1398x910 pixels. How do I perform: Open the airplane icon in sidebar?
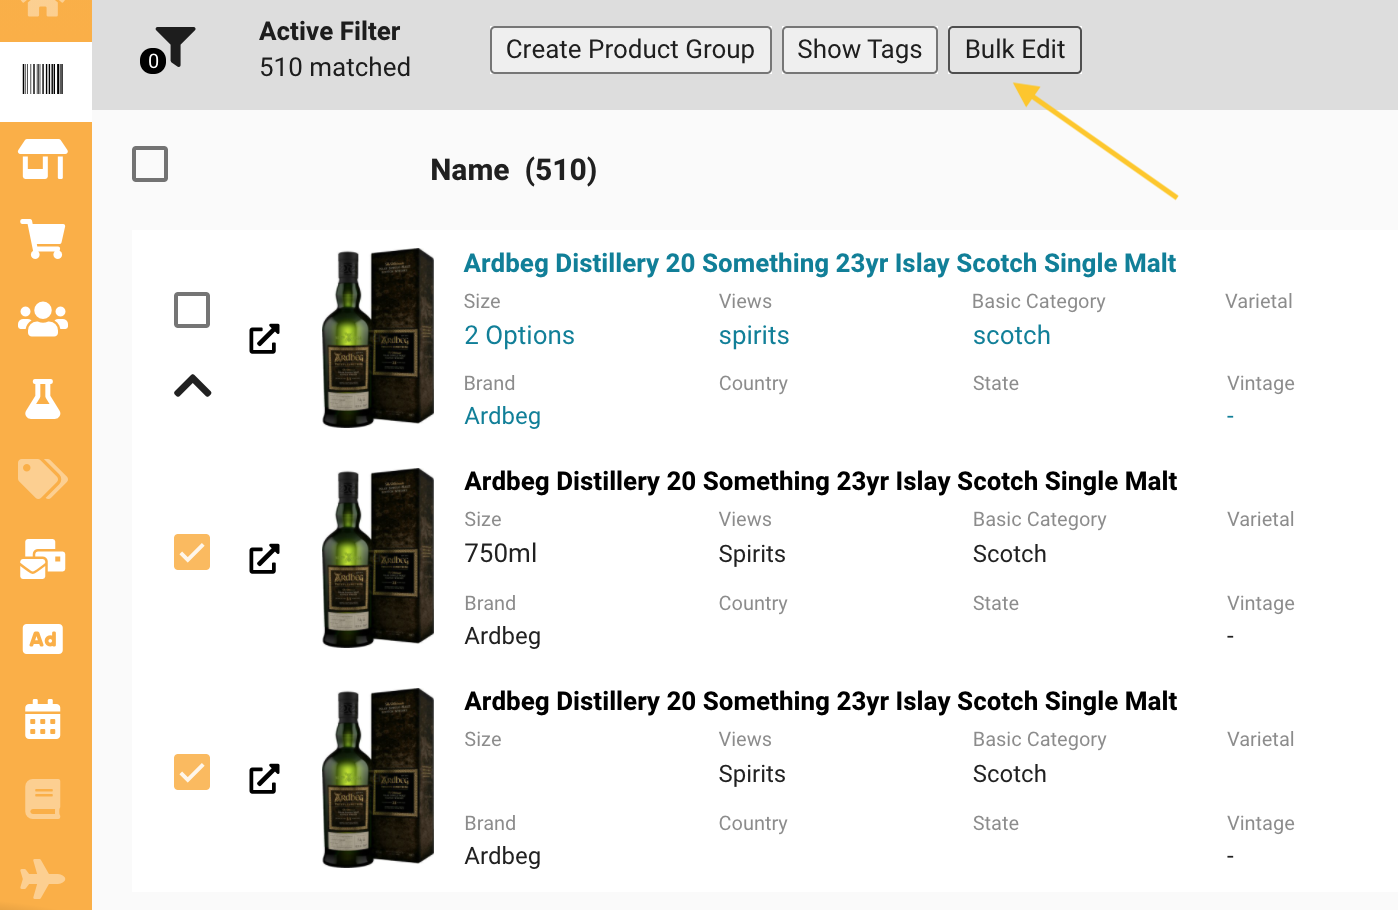[x=43, y=879]
